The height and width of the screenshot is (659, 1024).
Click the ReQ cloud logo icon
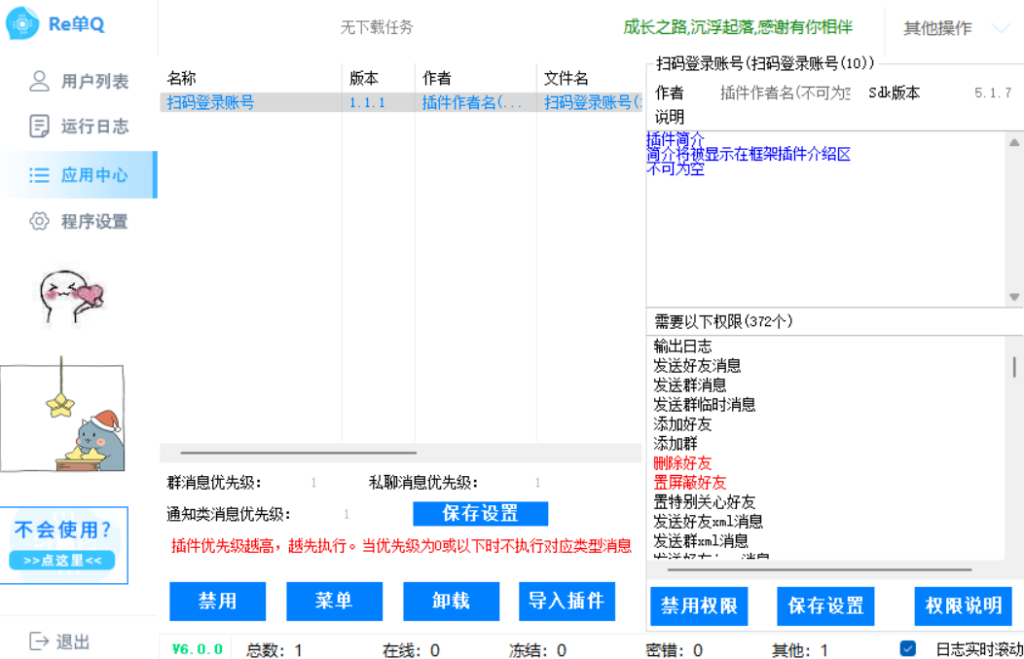point(24,25)
